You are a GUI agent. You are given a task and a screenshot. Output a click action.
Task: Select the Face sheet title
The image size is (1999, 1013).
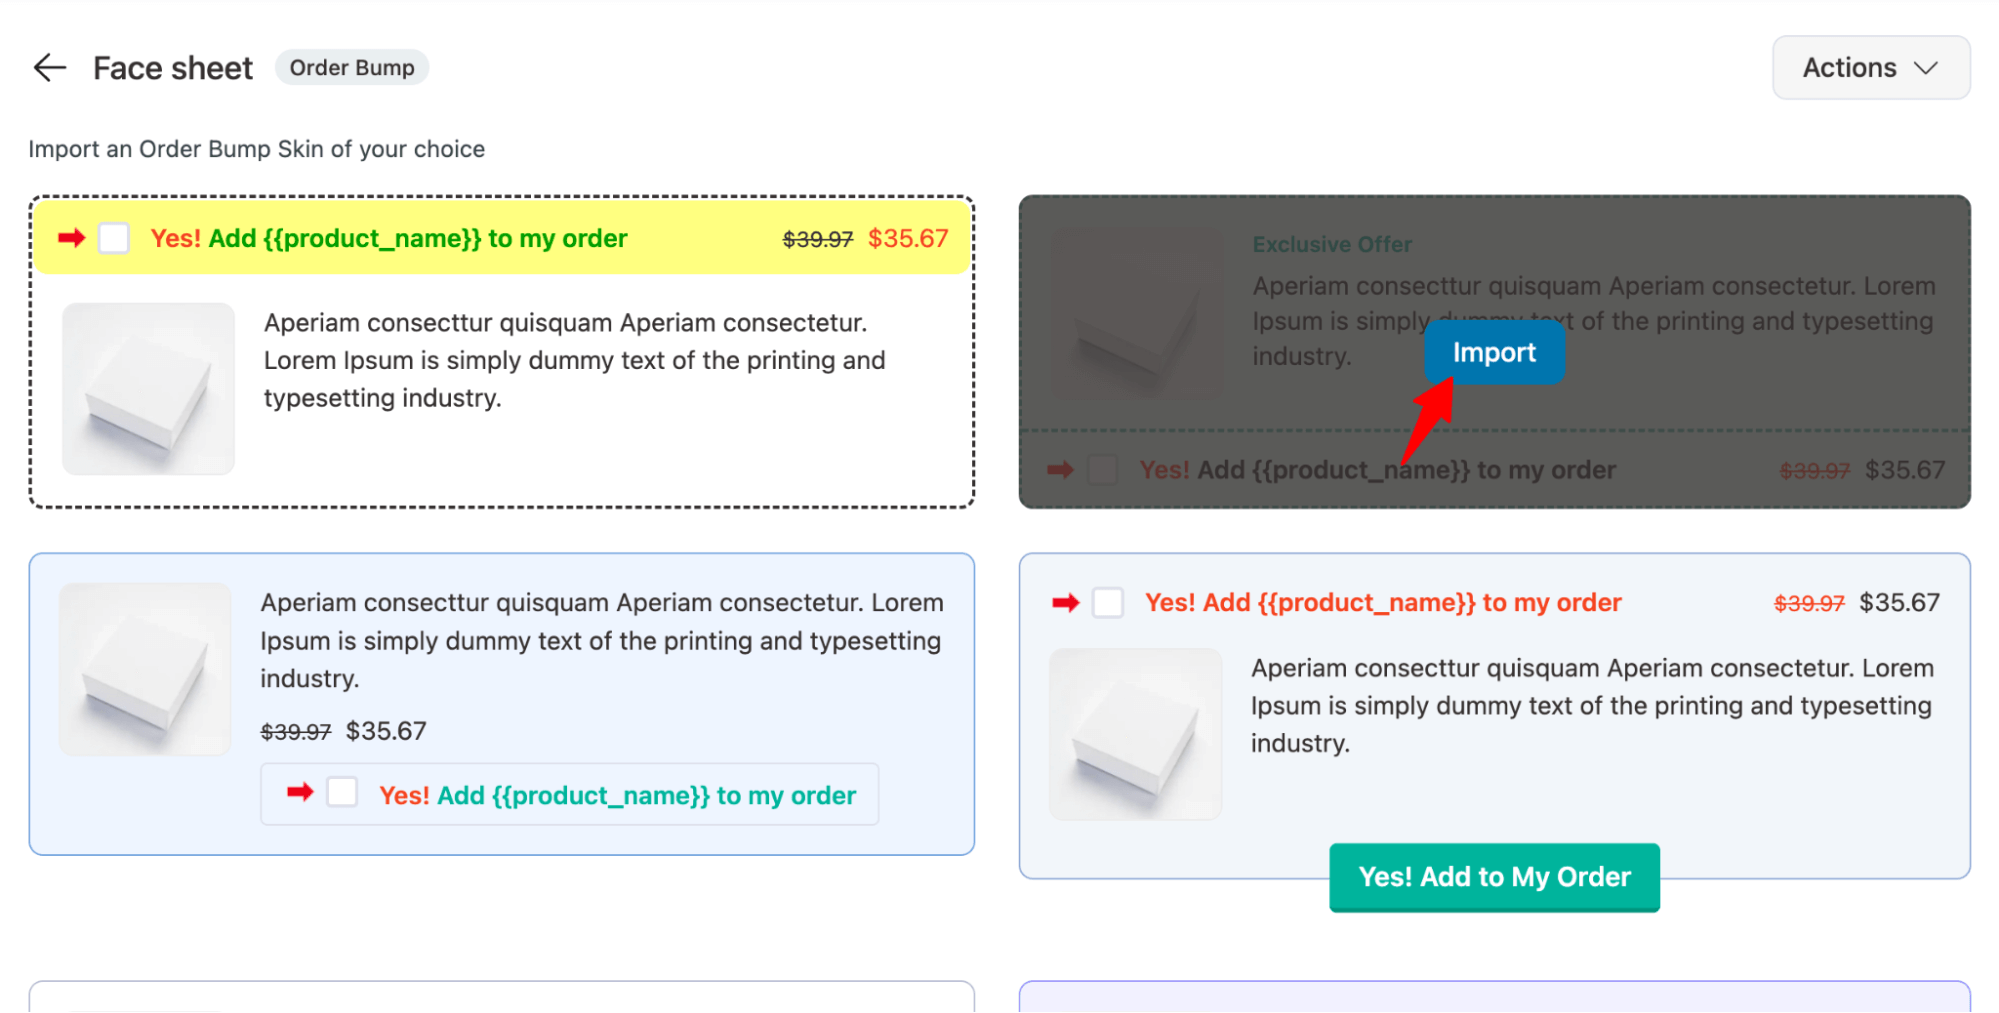[172, 67]
